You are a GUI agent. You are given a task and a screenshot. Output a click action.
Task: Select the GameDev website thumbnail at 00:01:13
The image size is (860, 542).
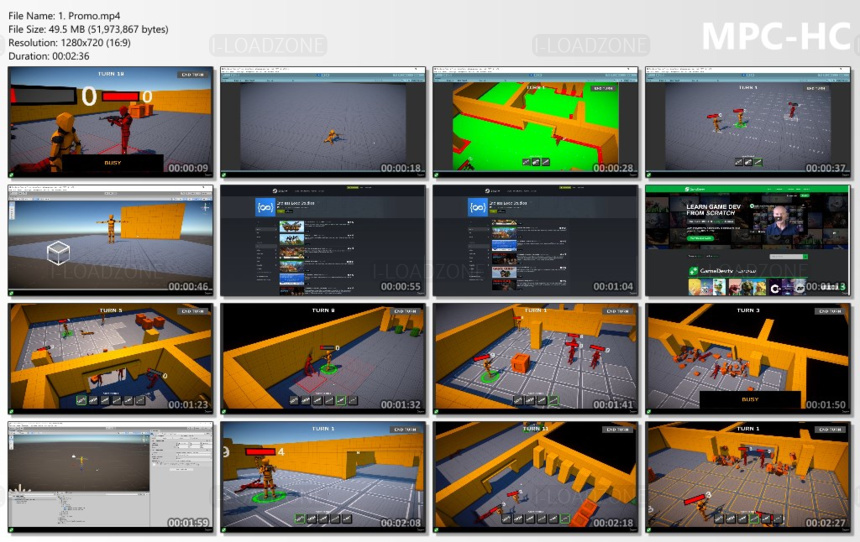pyautogui.click(x=748, y=240)
